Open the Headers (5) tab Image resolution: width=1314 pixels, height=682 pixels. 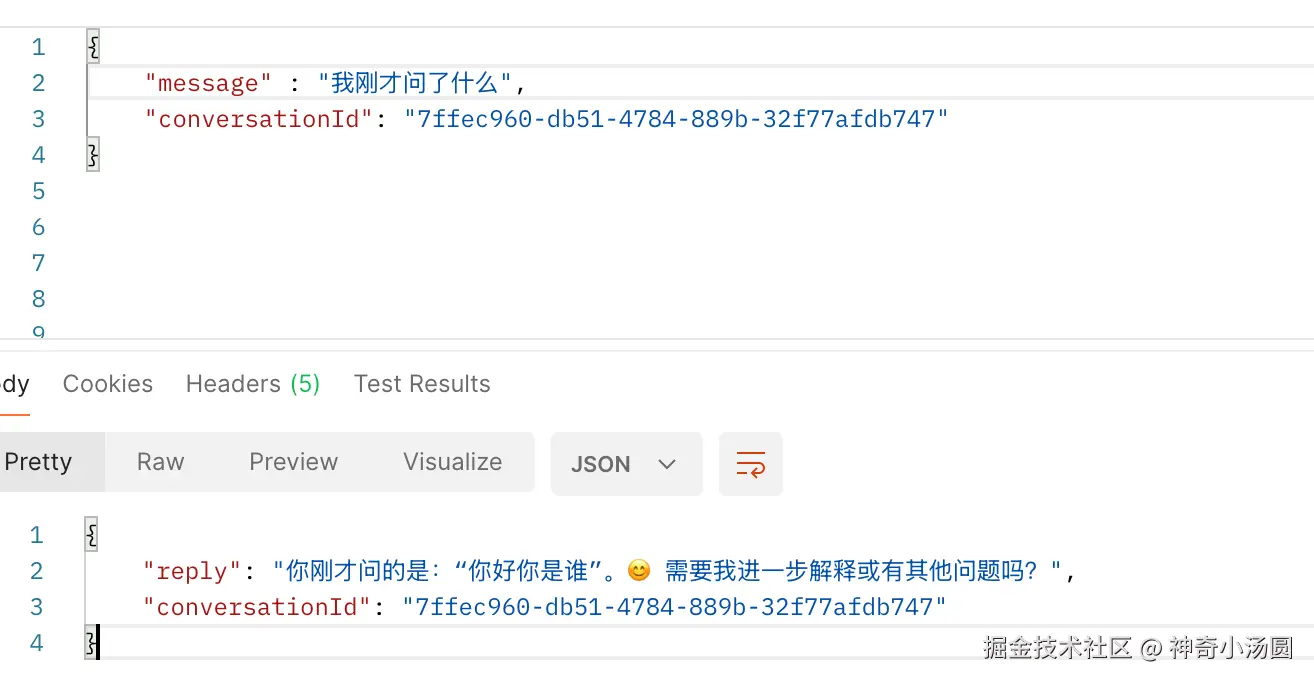tap(253, 384)
